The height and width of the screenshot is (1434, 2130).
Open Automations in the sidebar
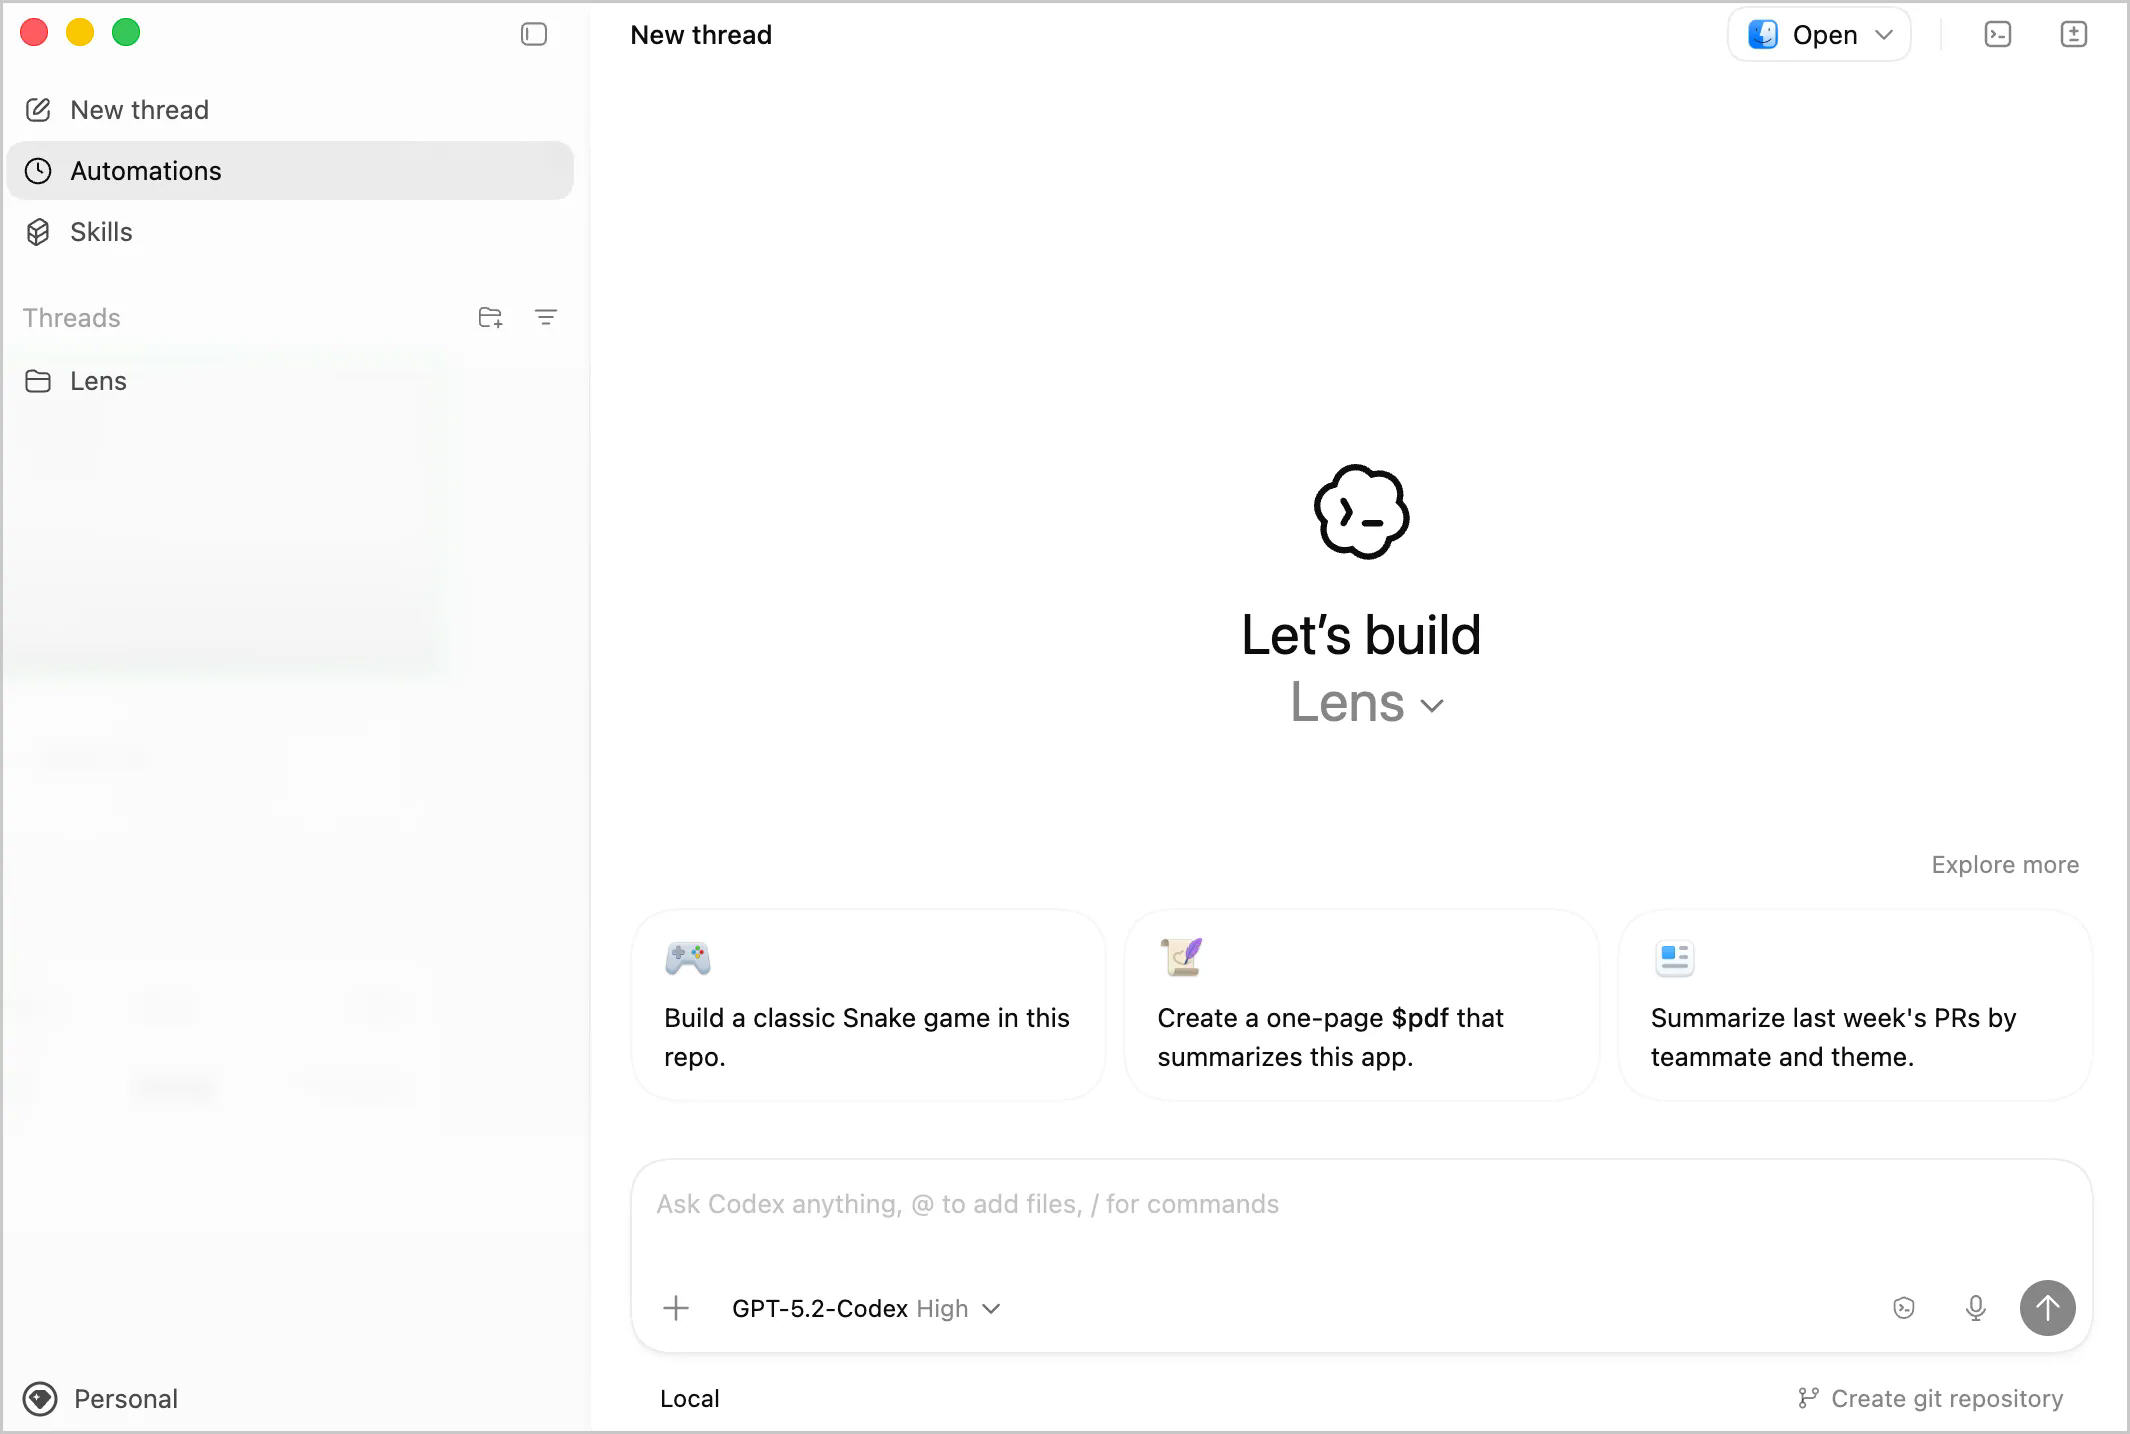click(x=290, y=171)
